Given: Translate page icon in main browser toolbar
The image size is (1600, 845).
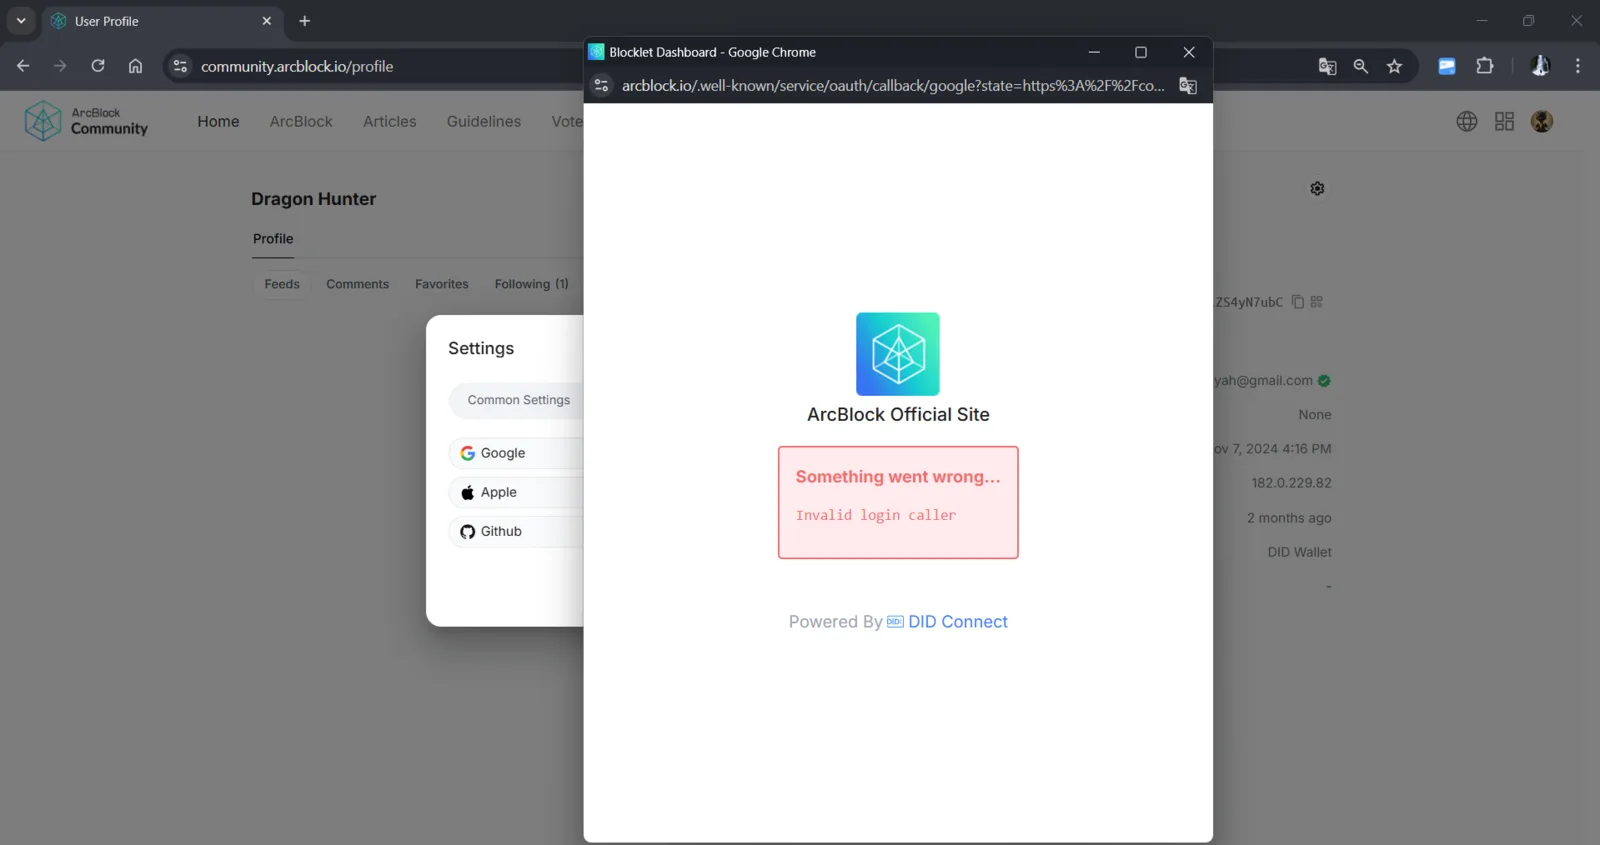Looking at the screenshot, I should [x=1327, y=66].
